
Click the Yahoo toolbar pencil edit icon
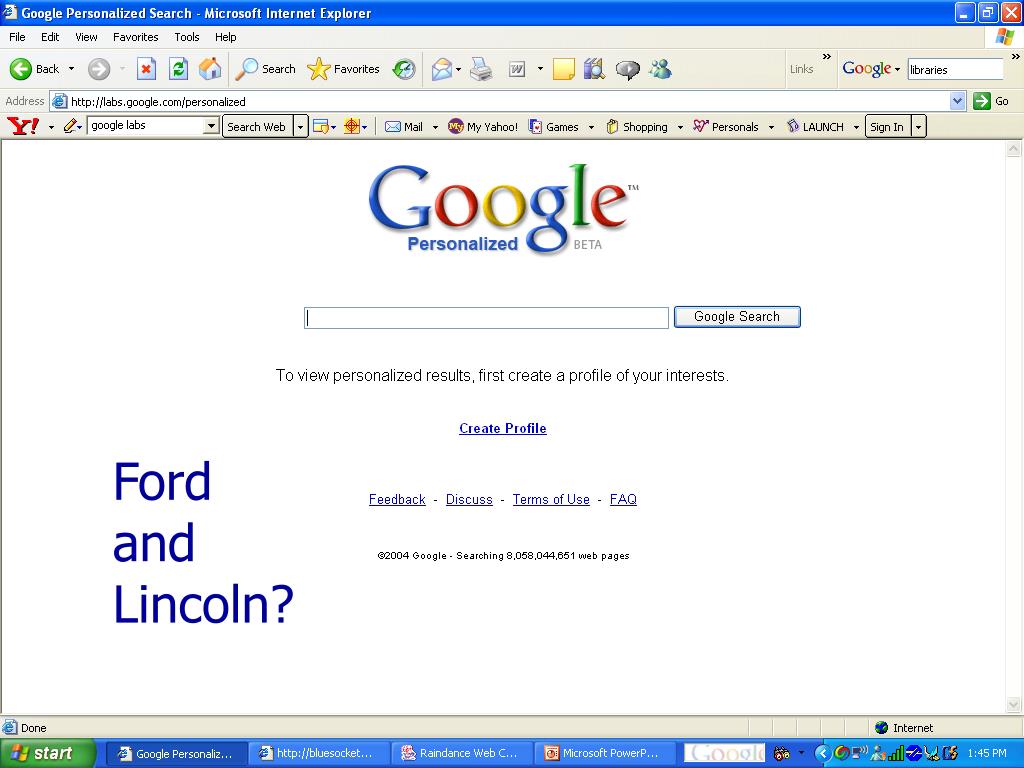[71, 126]
